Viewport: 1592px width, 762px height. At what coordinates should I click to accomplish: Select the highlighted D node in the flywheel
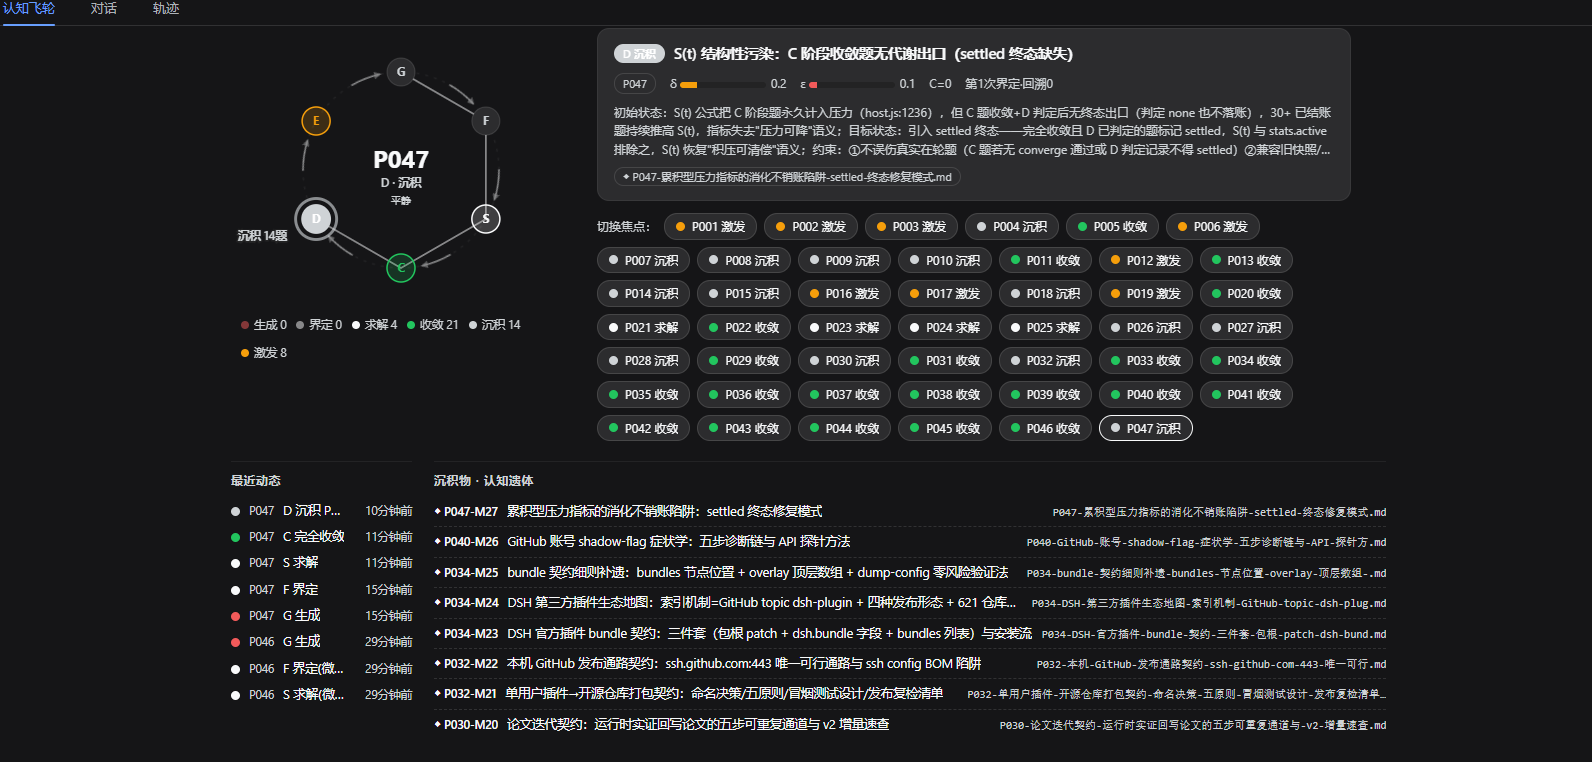click(x=316, y=219)
